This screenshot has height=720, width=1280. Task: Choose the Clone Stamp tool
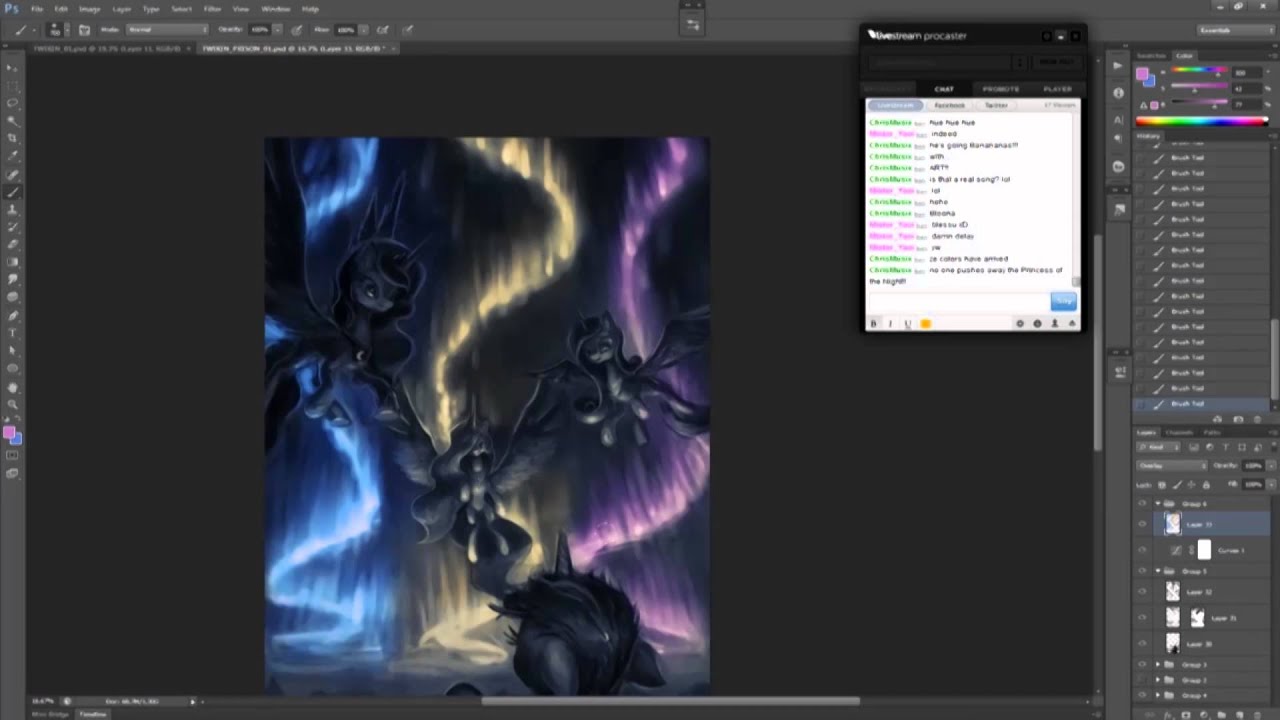(12, 209)
